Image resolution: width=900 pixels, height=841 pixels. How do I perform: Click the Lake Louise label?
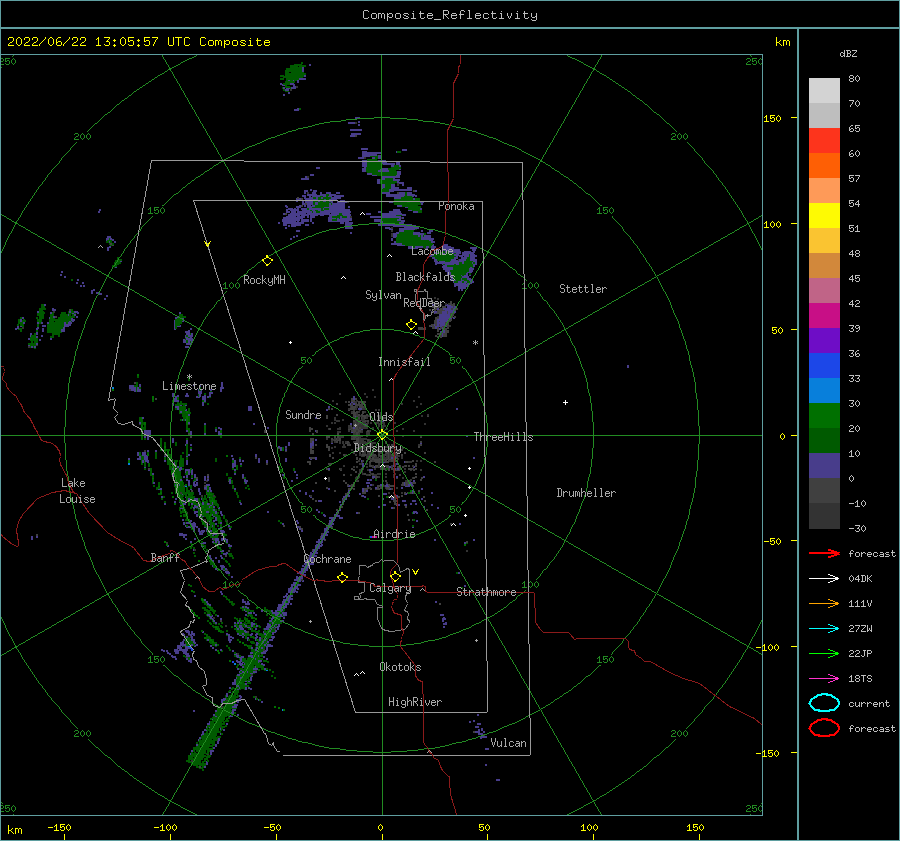[77, 491]
